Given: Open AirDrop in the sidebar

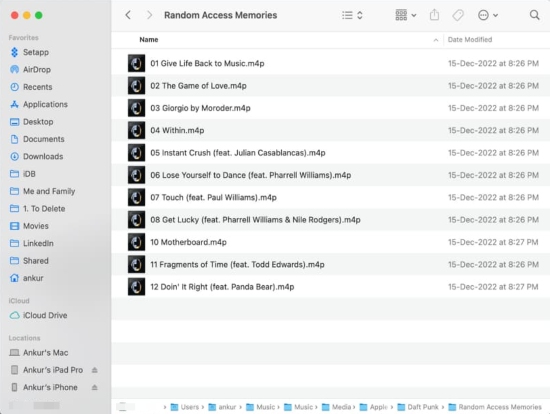Looking at the screenshot, I should [x=30, y=69].
